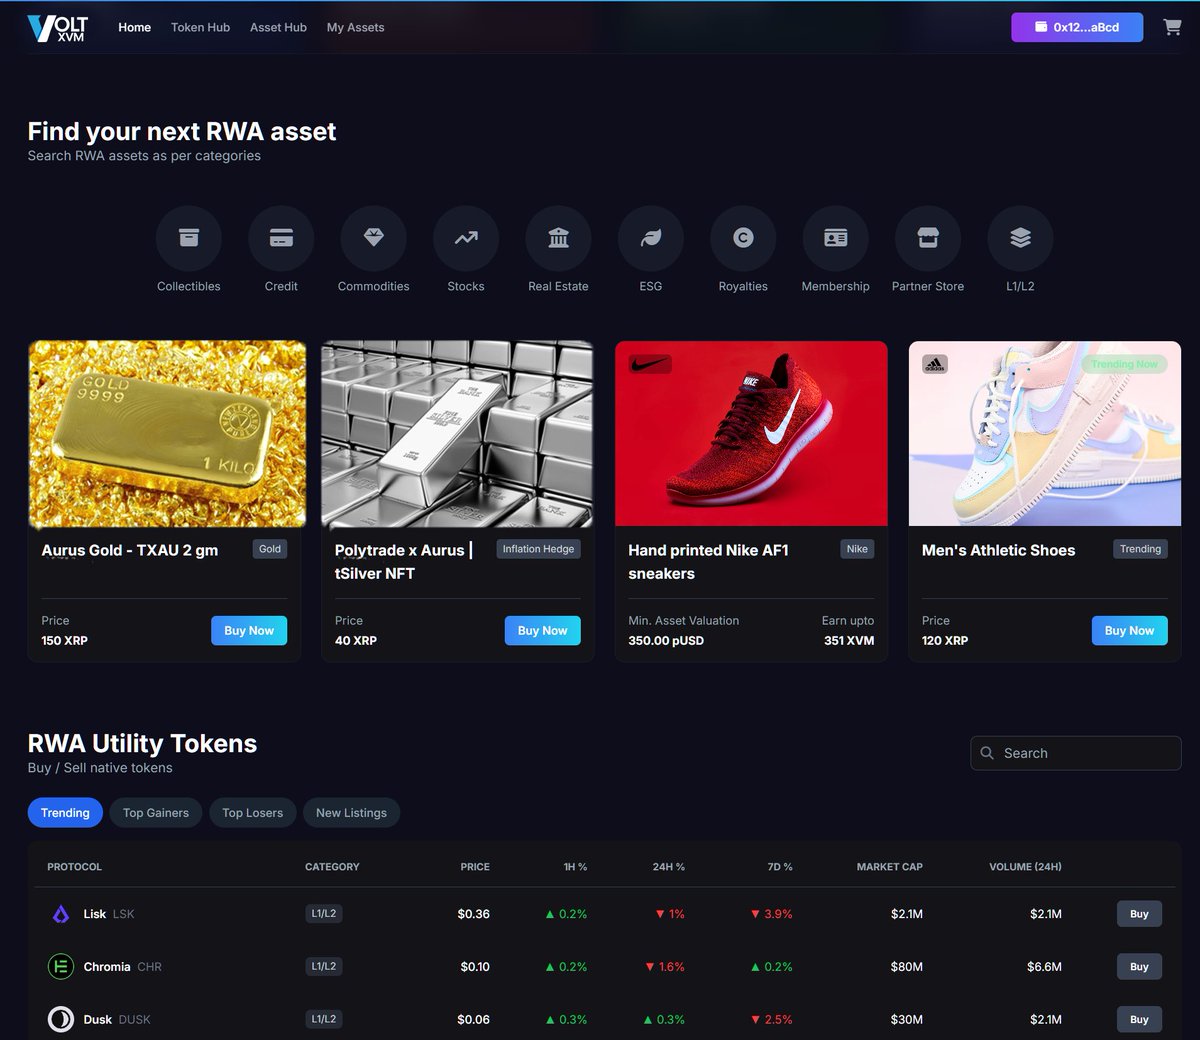Image resolution: width=1200 pixels, height=1040 pixels.
Task: Click Buy in the Lisk row
Action: pos(1139,914)
